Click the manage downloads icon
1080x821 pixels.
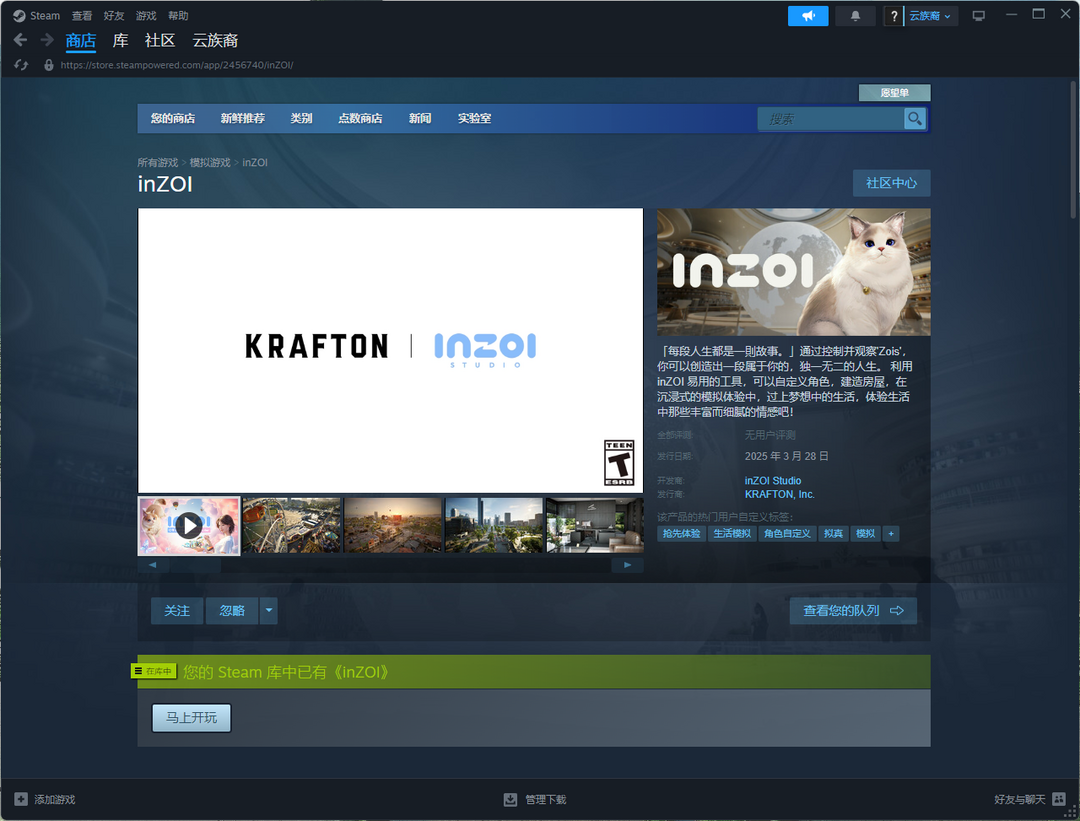510,799
